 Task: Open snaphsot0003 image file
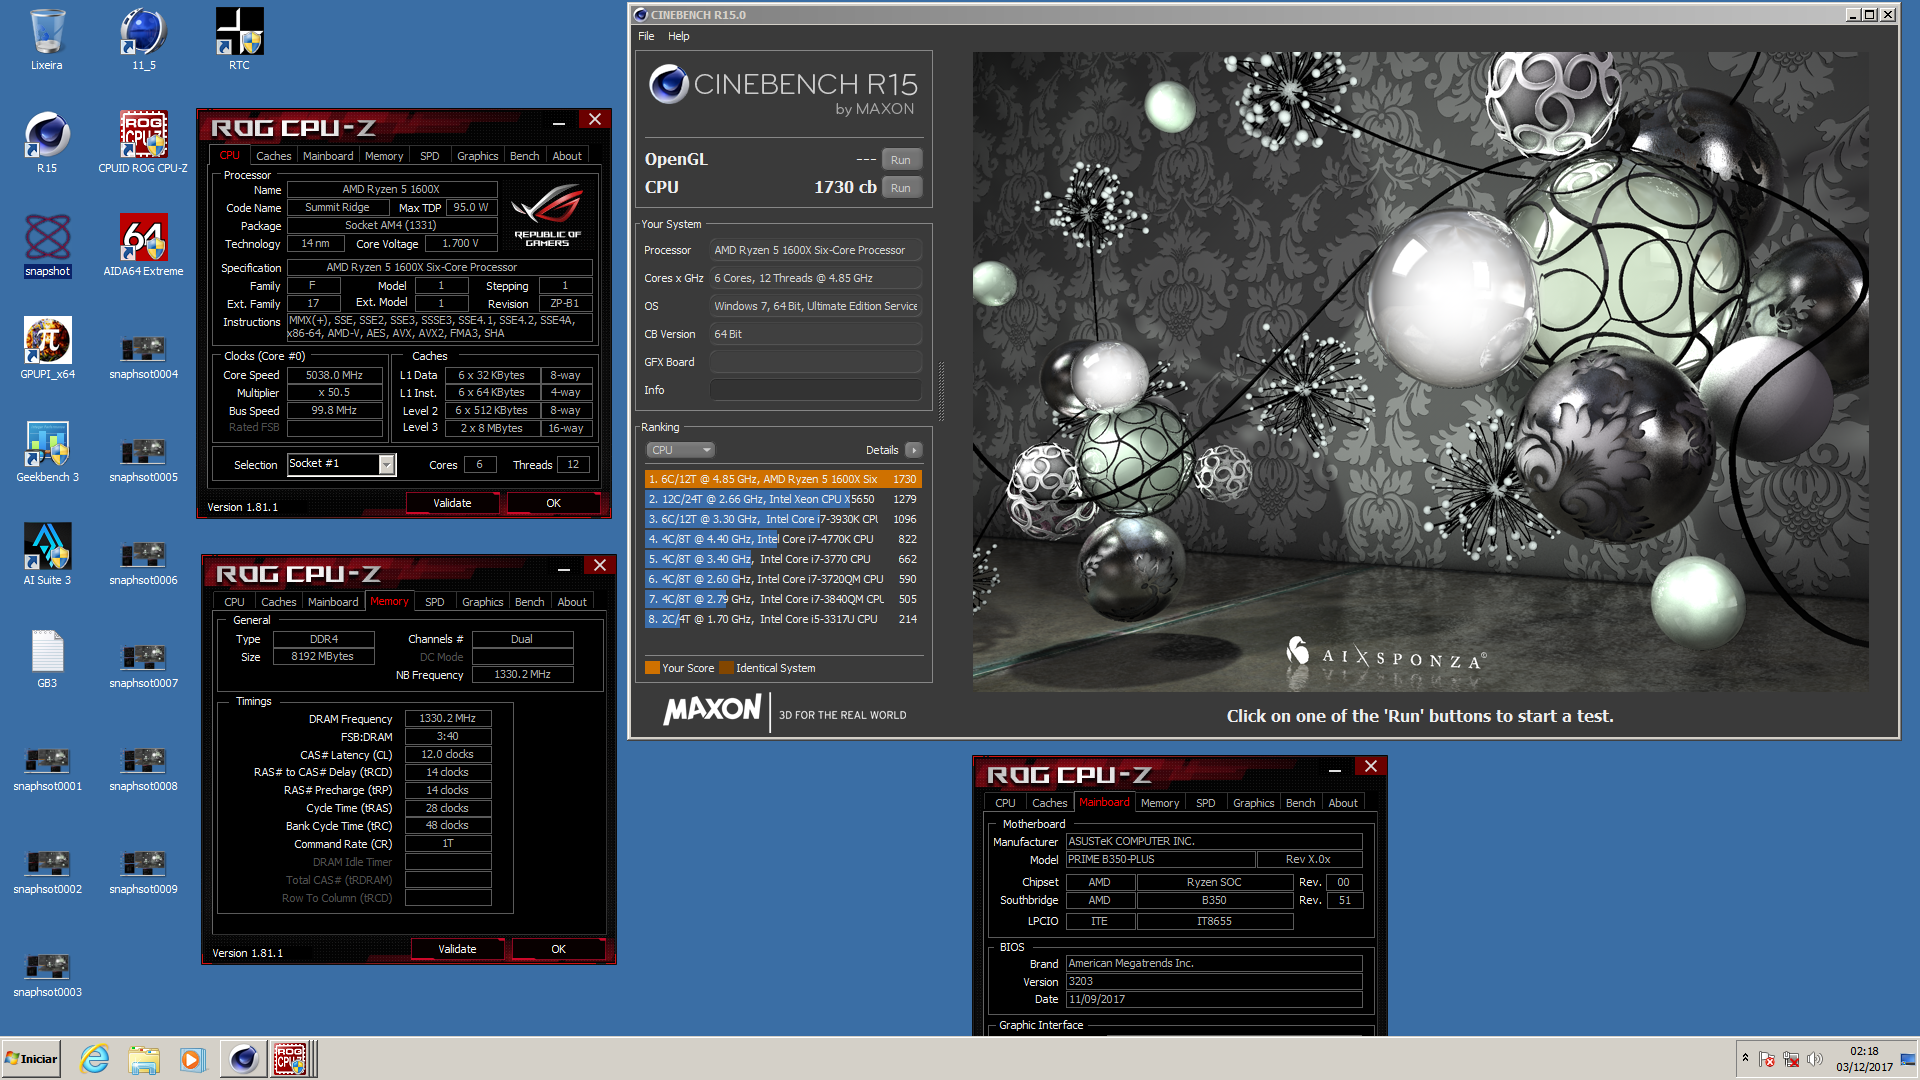tap(47, 974)
